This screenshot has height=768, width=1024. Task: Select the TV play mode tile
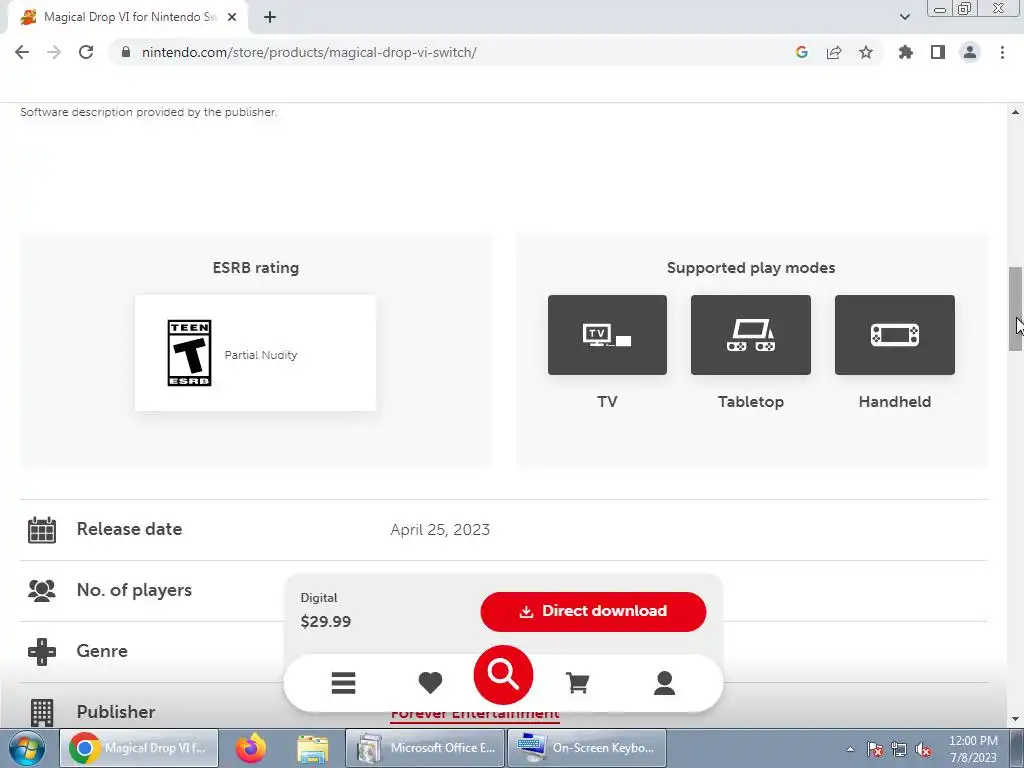[607, 335]
